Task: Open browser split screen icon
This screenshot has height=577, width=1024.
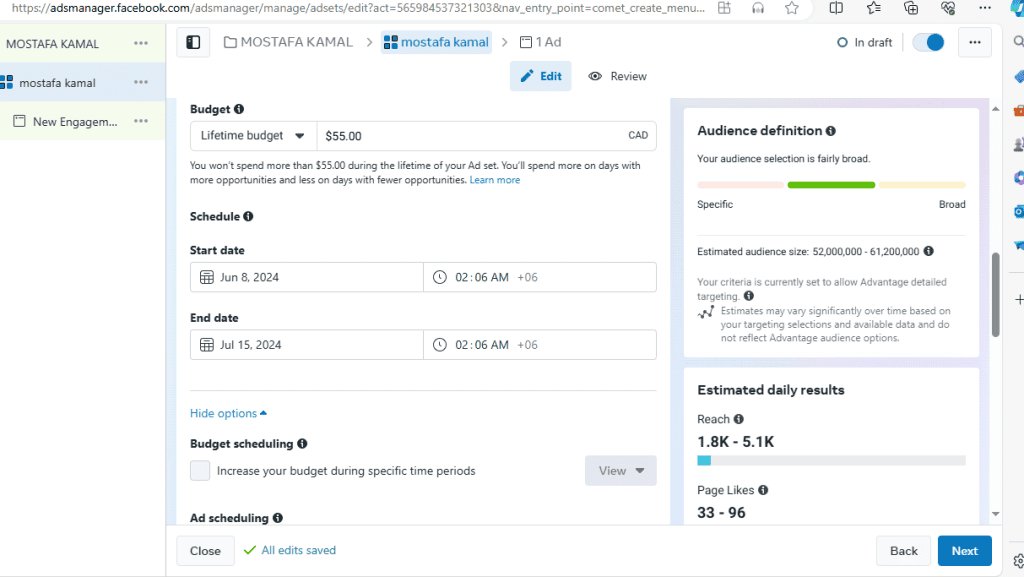Action: click(836, 8)
